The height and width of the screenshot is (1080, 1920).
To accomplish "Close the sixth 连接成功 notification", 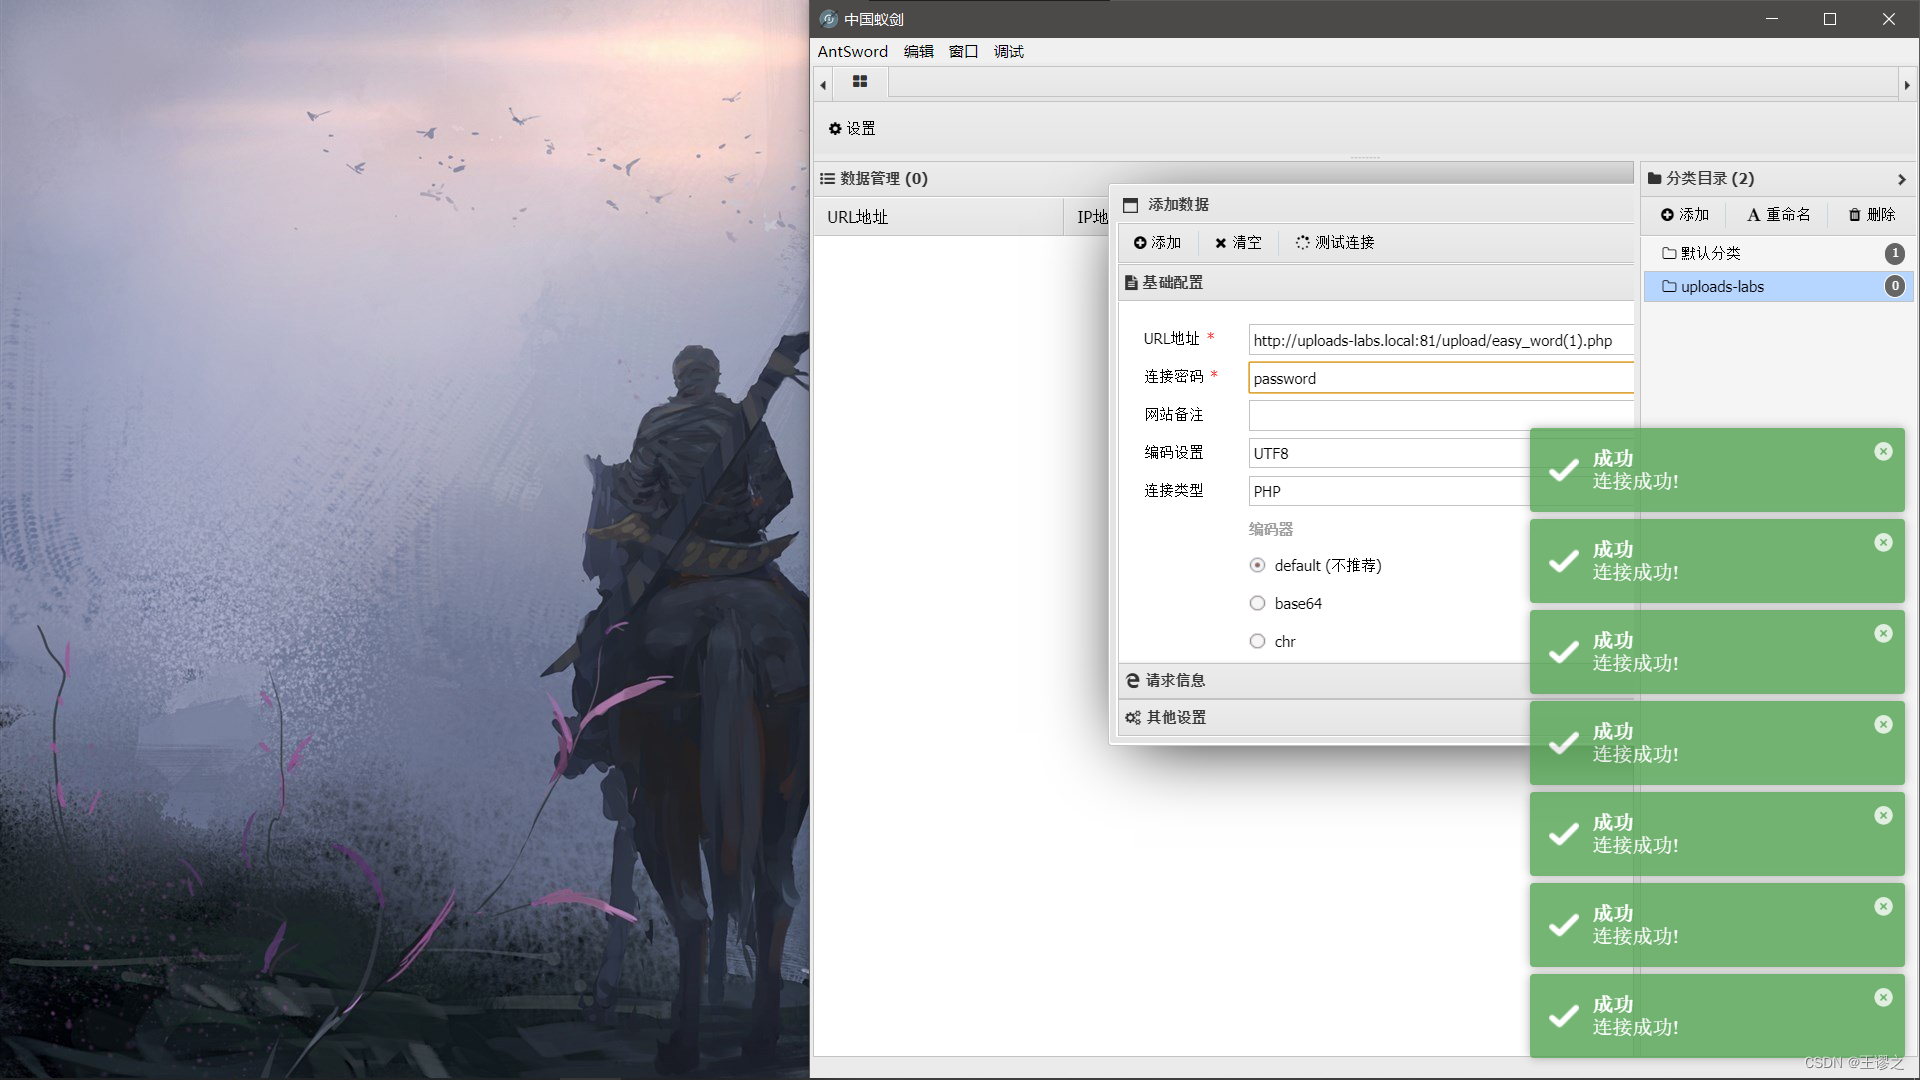I will click(x=1883, y=907).
